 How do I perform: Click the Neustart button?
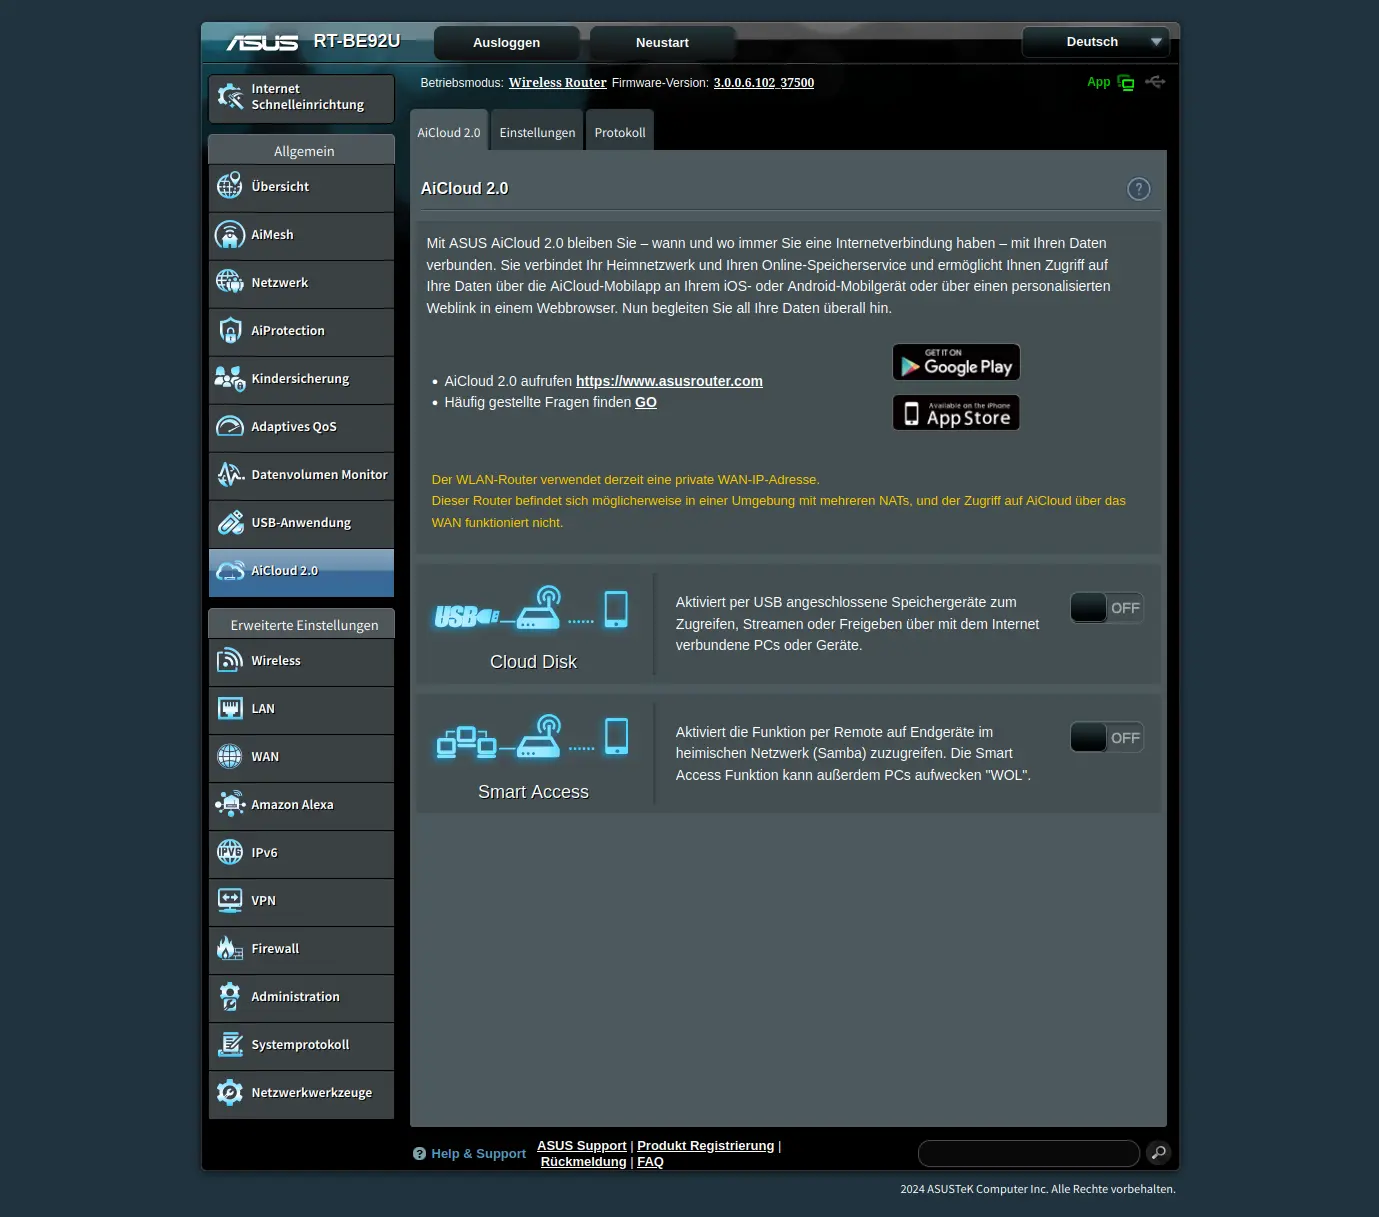click(x=662, y=43)
